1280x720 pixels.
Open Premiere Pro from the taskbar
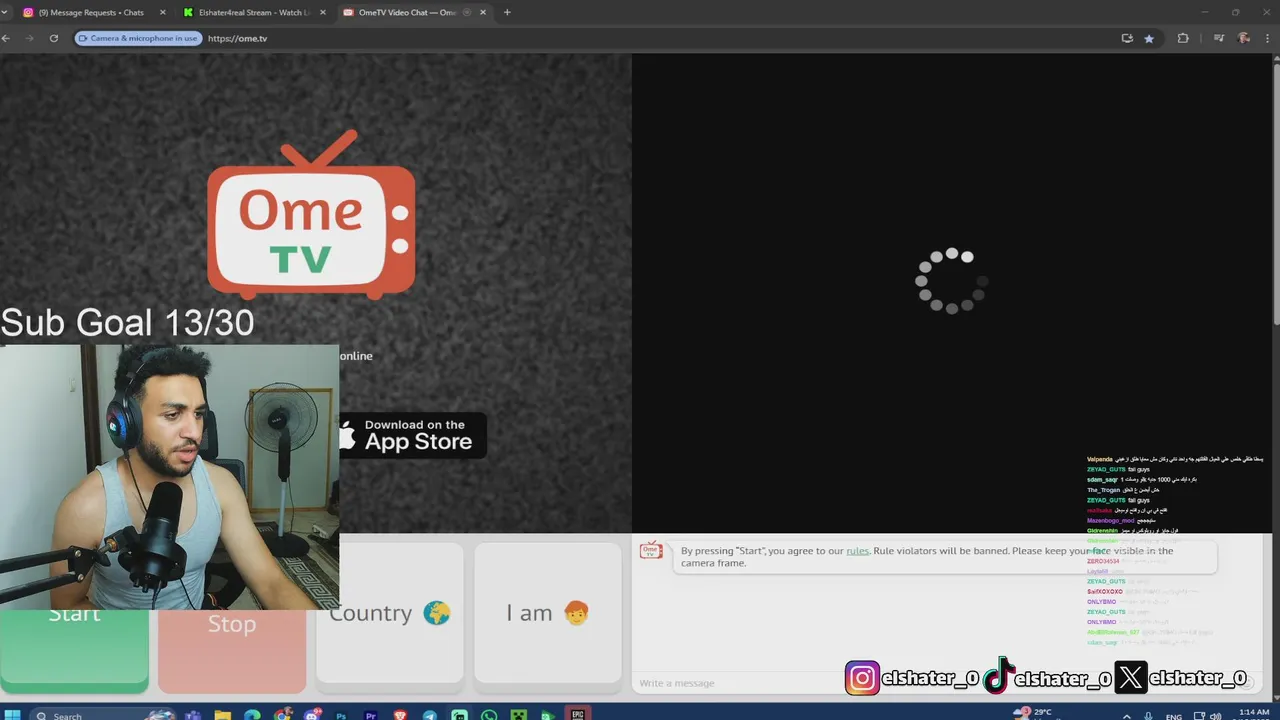pos(371,715)
